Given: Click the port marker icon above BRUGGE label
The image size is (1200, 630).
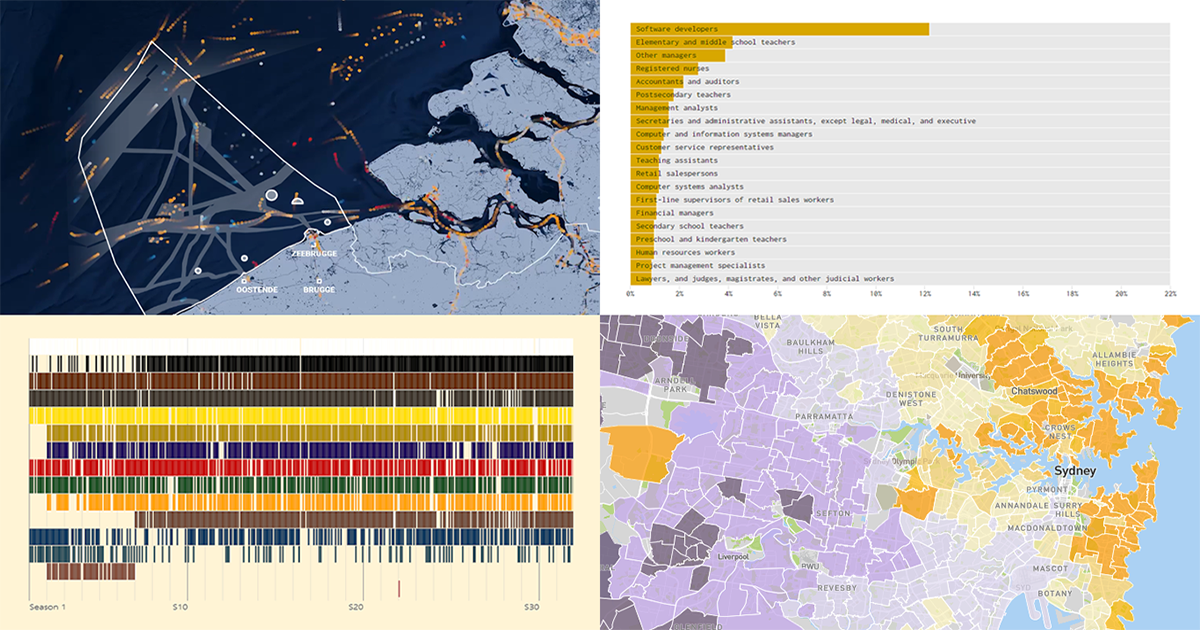Looking at the screenshot, I should (320, 280).
